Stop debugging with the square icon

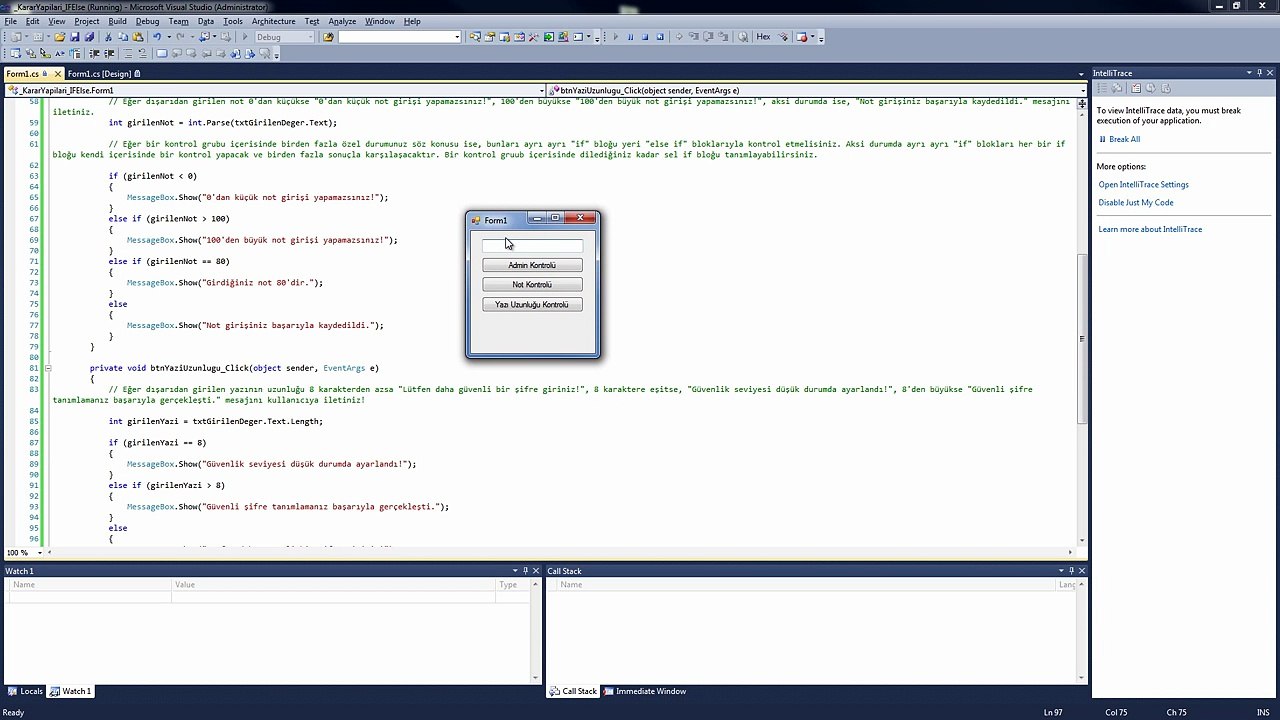pyautogui.click(x=645, y=37)
